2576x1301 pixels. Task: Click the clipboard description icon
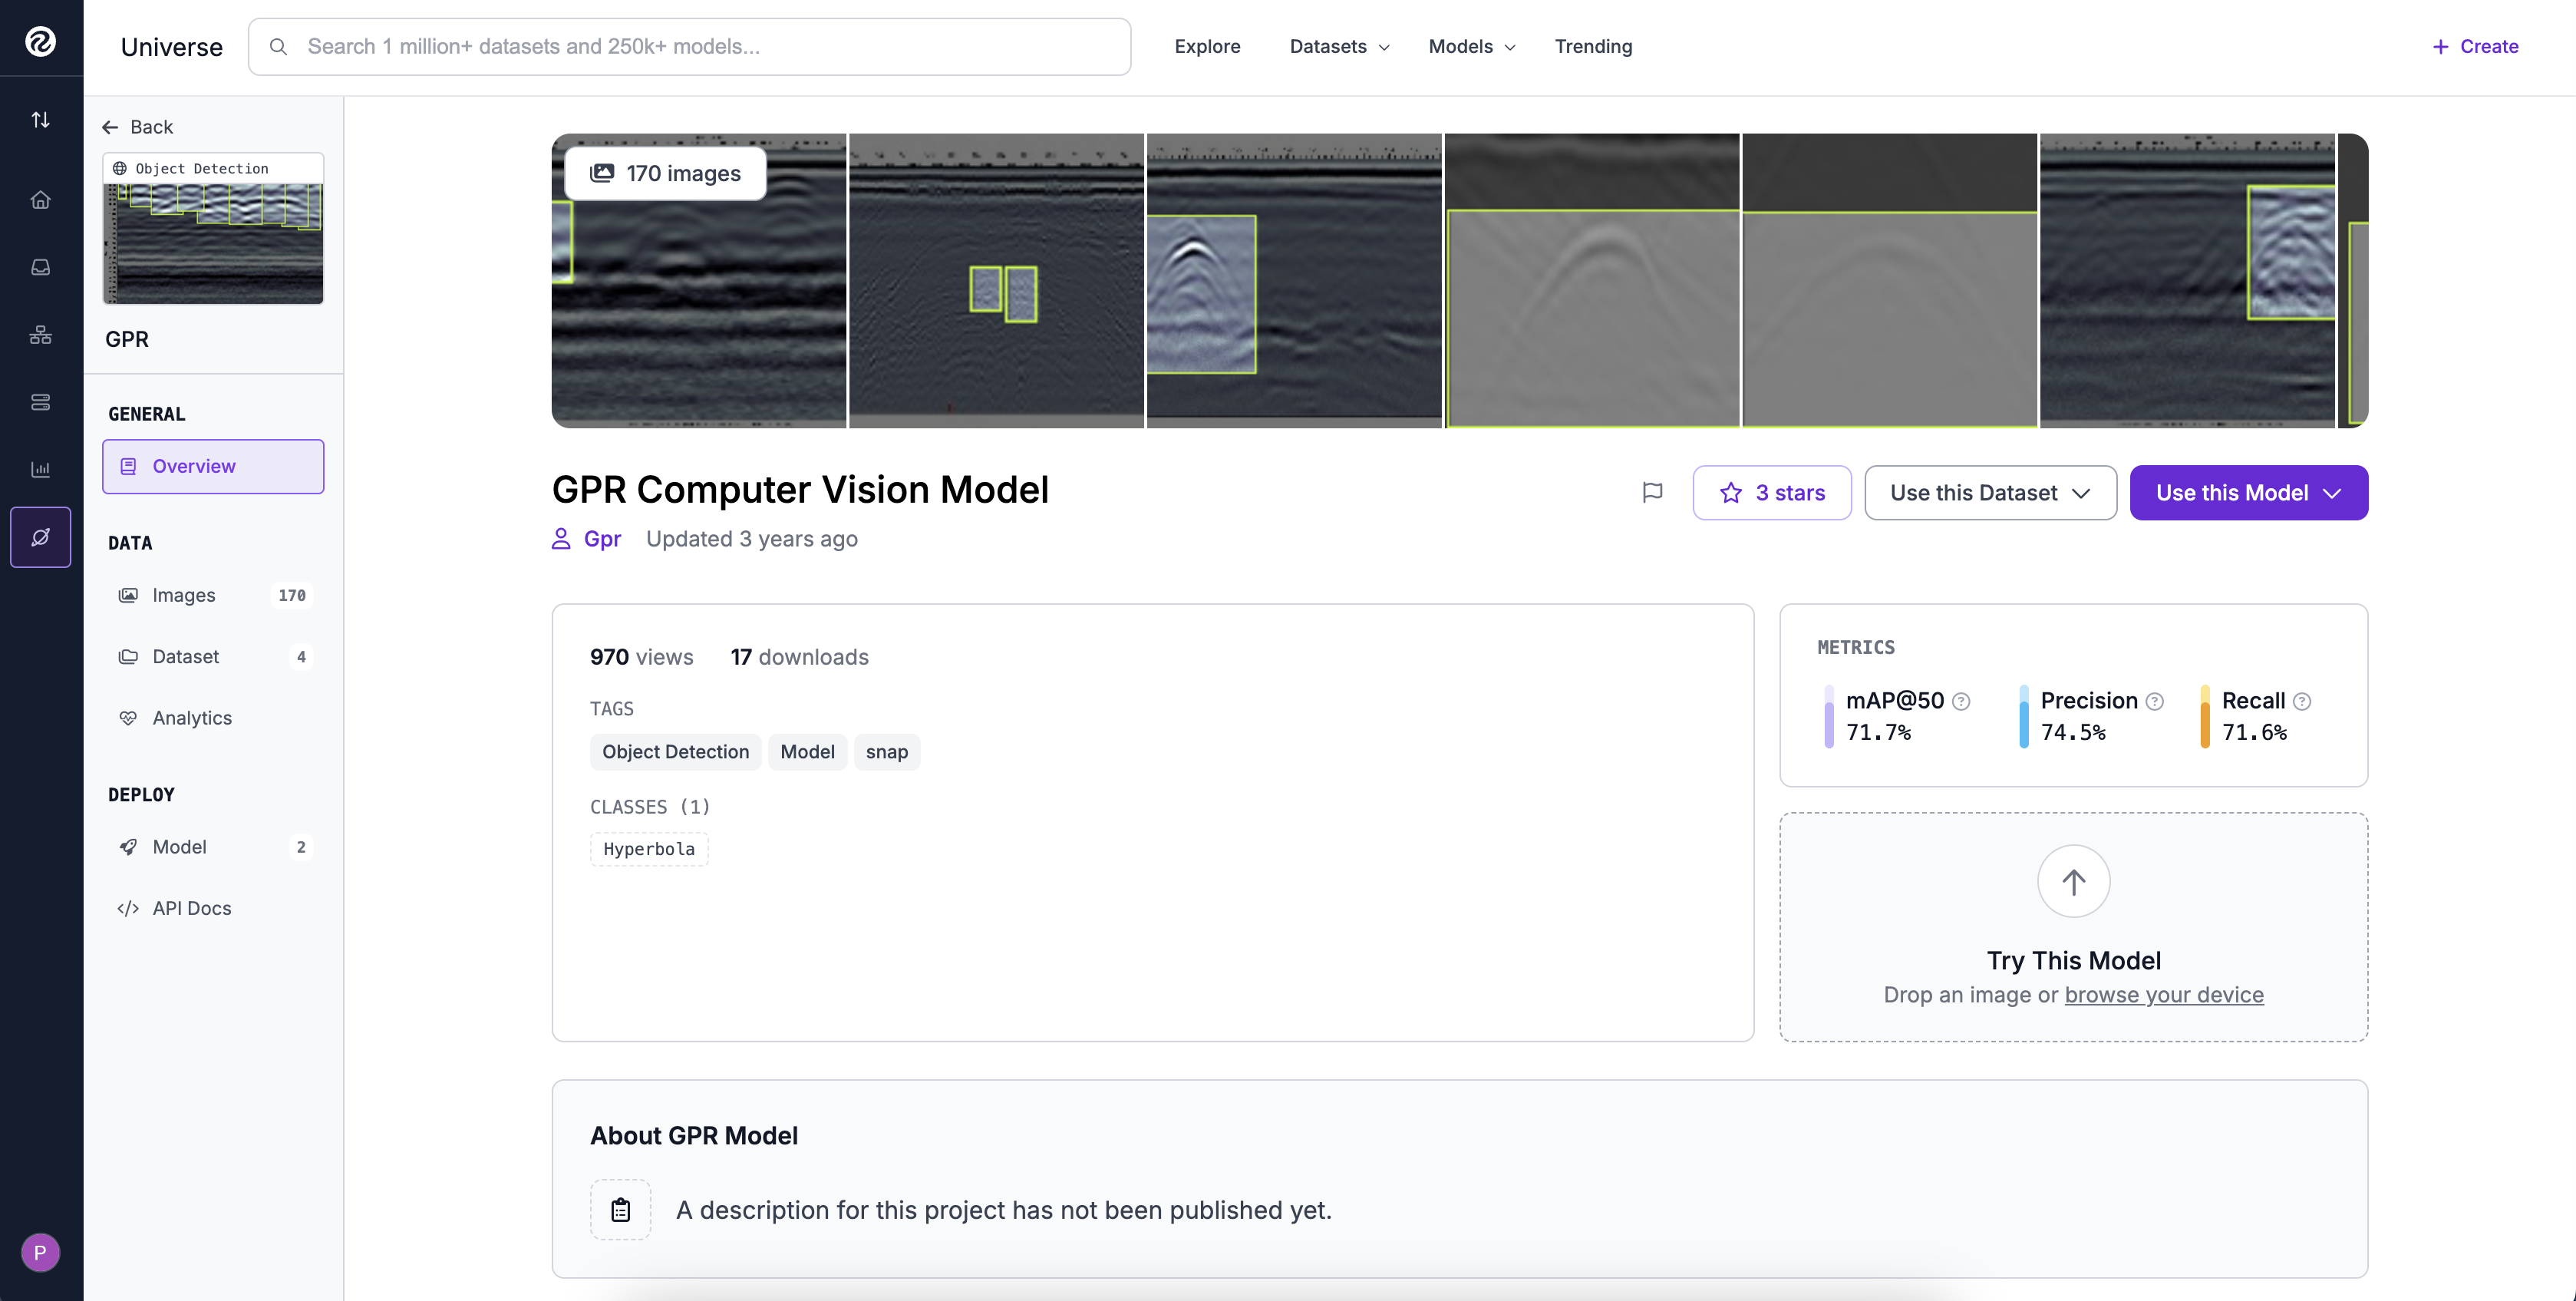click(620, 1210)
